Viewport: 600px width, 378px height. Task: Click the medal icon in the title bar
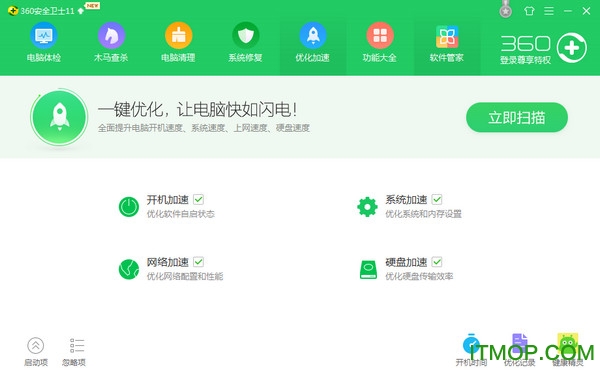506,9
